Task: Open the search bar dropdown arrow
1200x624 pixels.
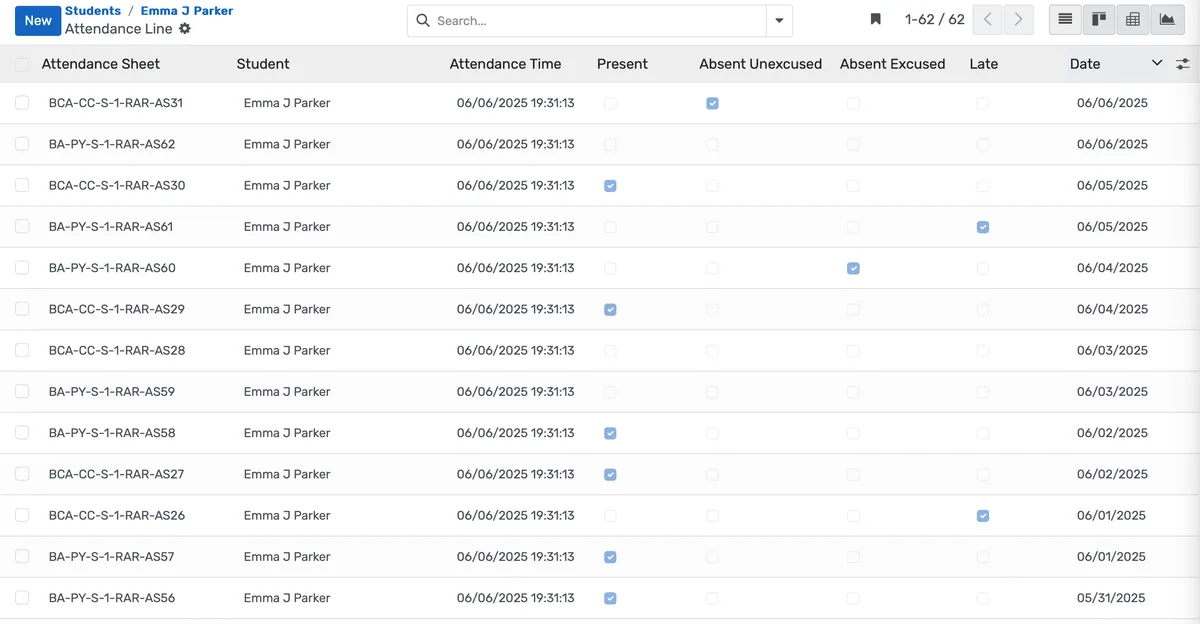Action: 778,19
